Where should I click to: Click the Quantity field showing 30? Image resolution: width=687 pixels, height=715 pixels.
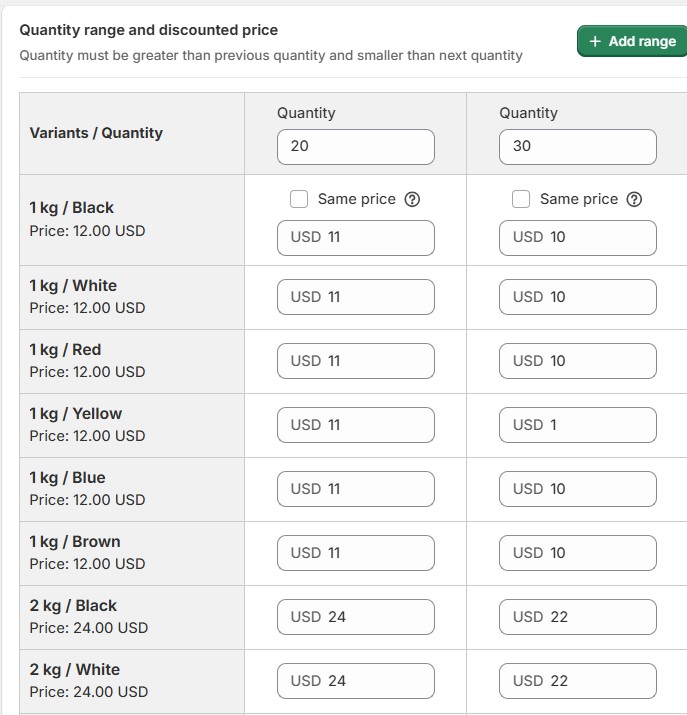577,146
